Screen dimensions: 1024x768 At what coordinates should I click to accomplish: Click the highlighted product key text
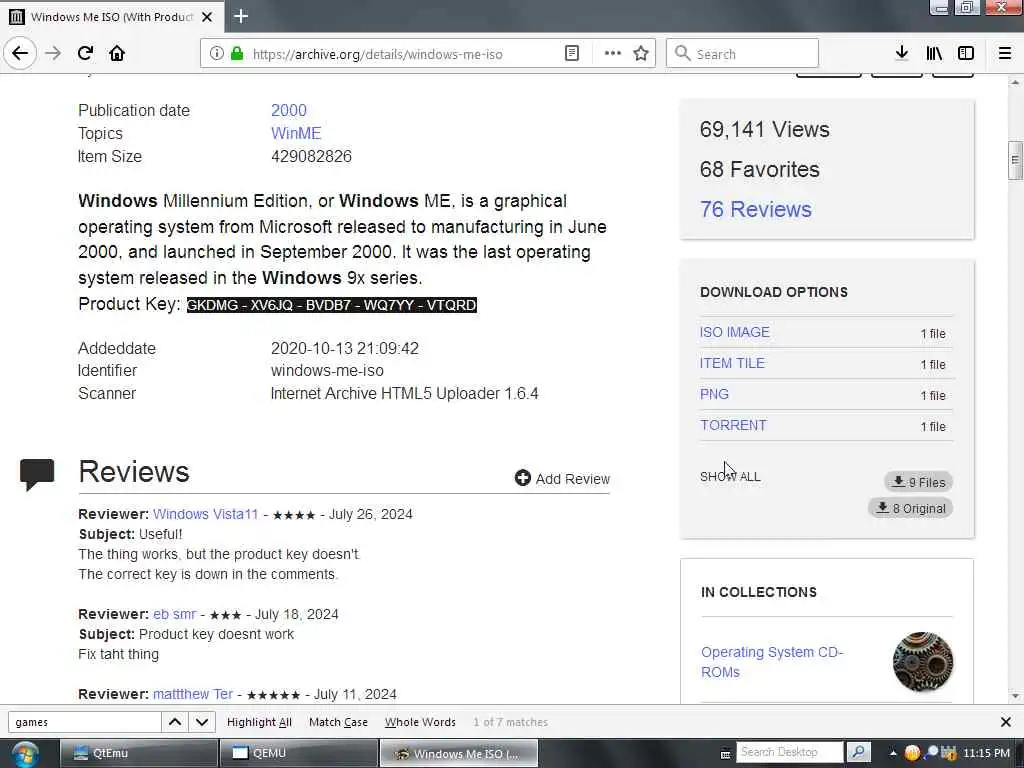point(332,305)
